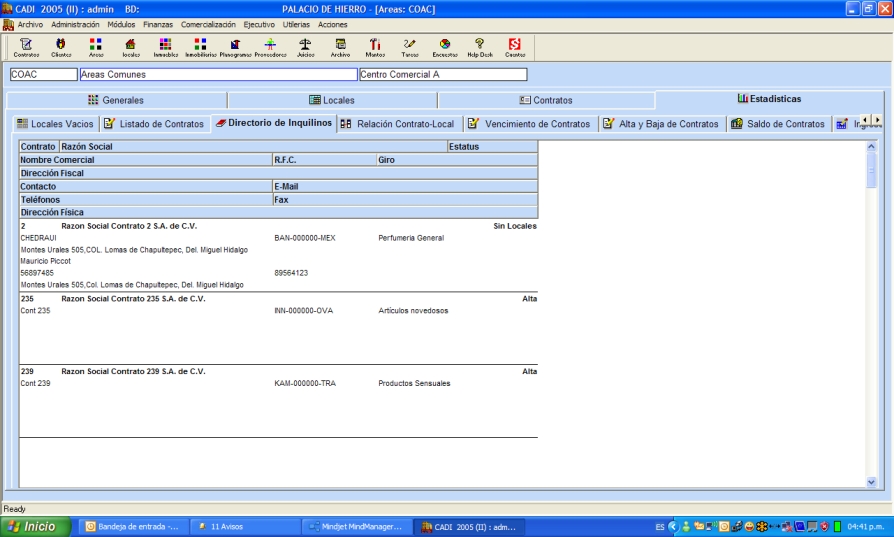Switch to the Generales tab
894x537 pixels.
[116, 100]
